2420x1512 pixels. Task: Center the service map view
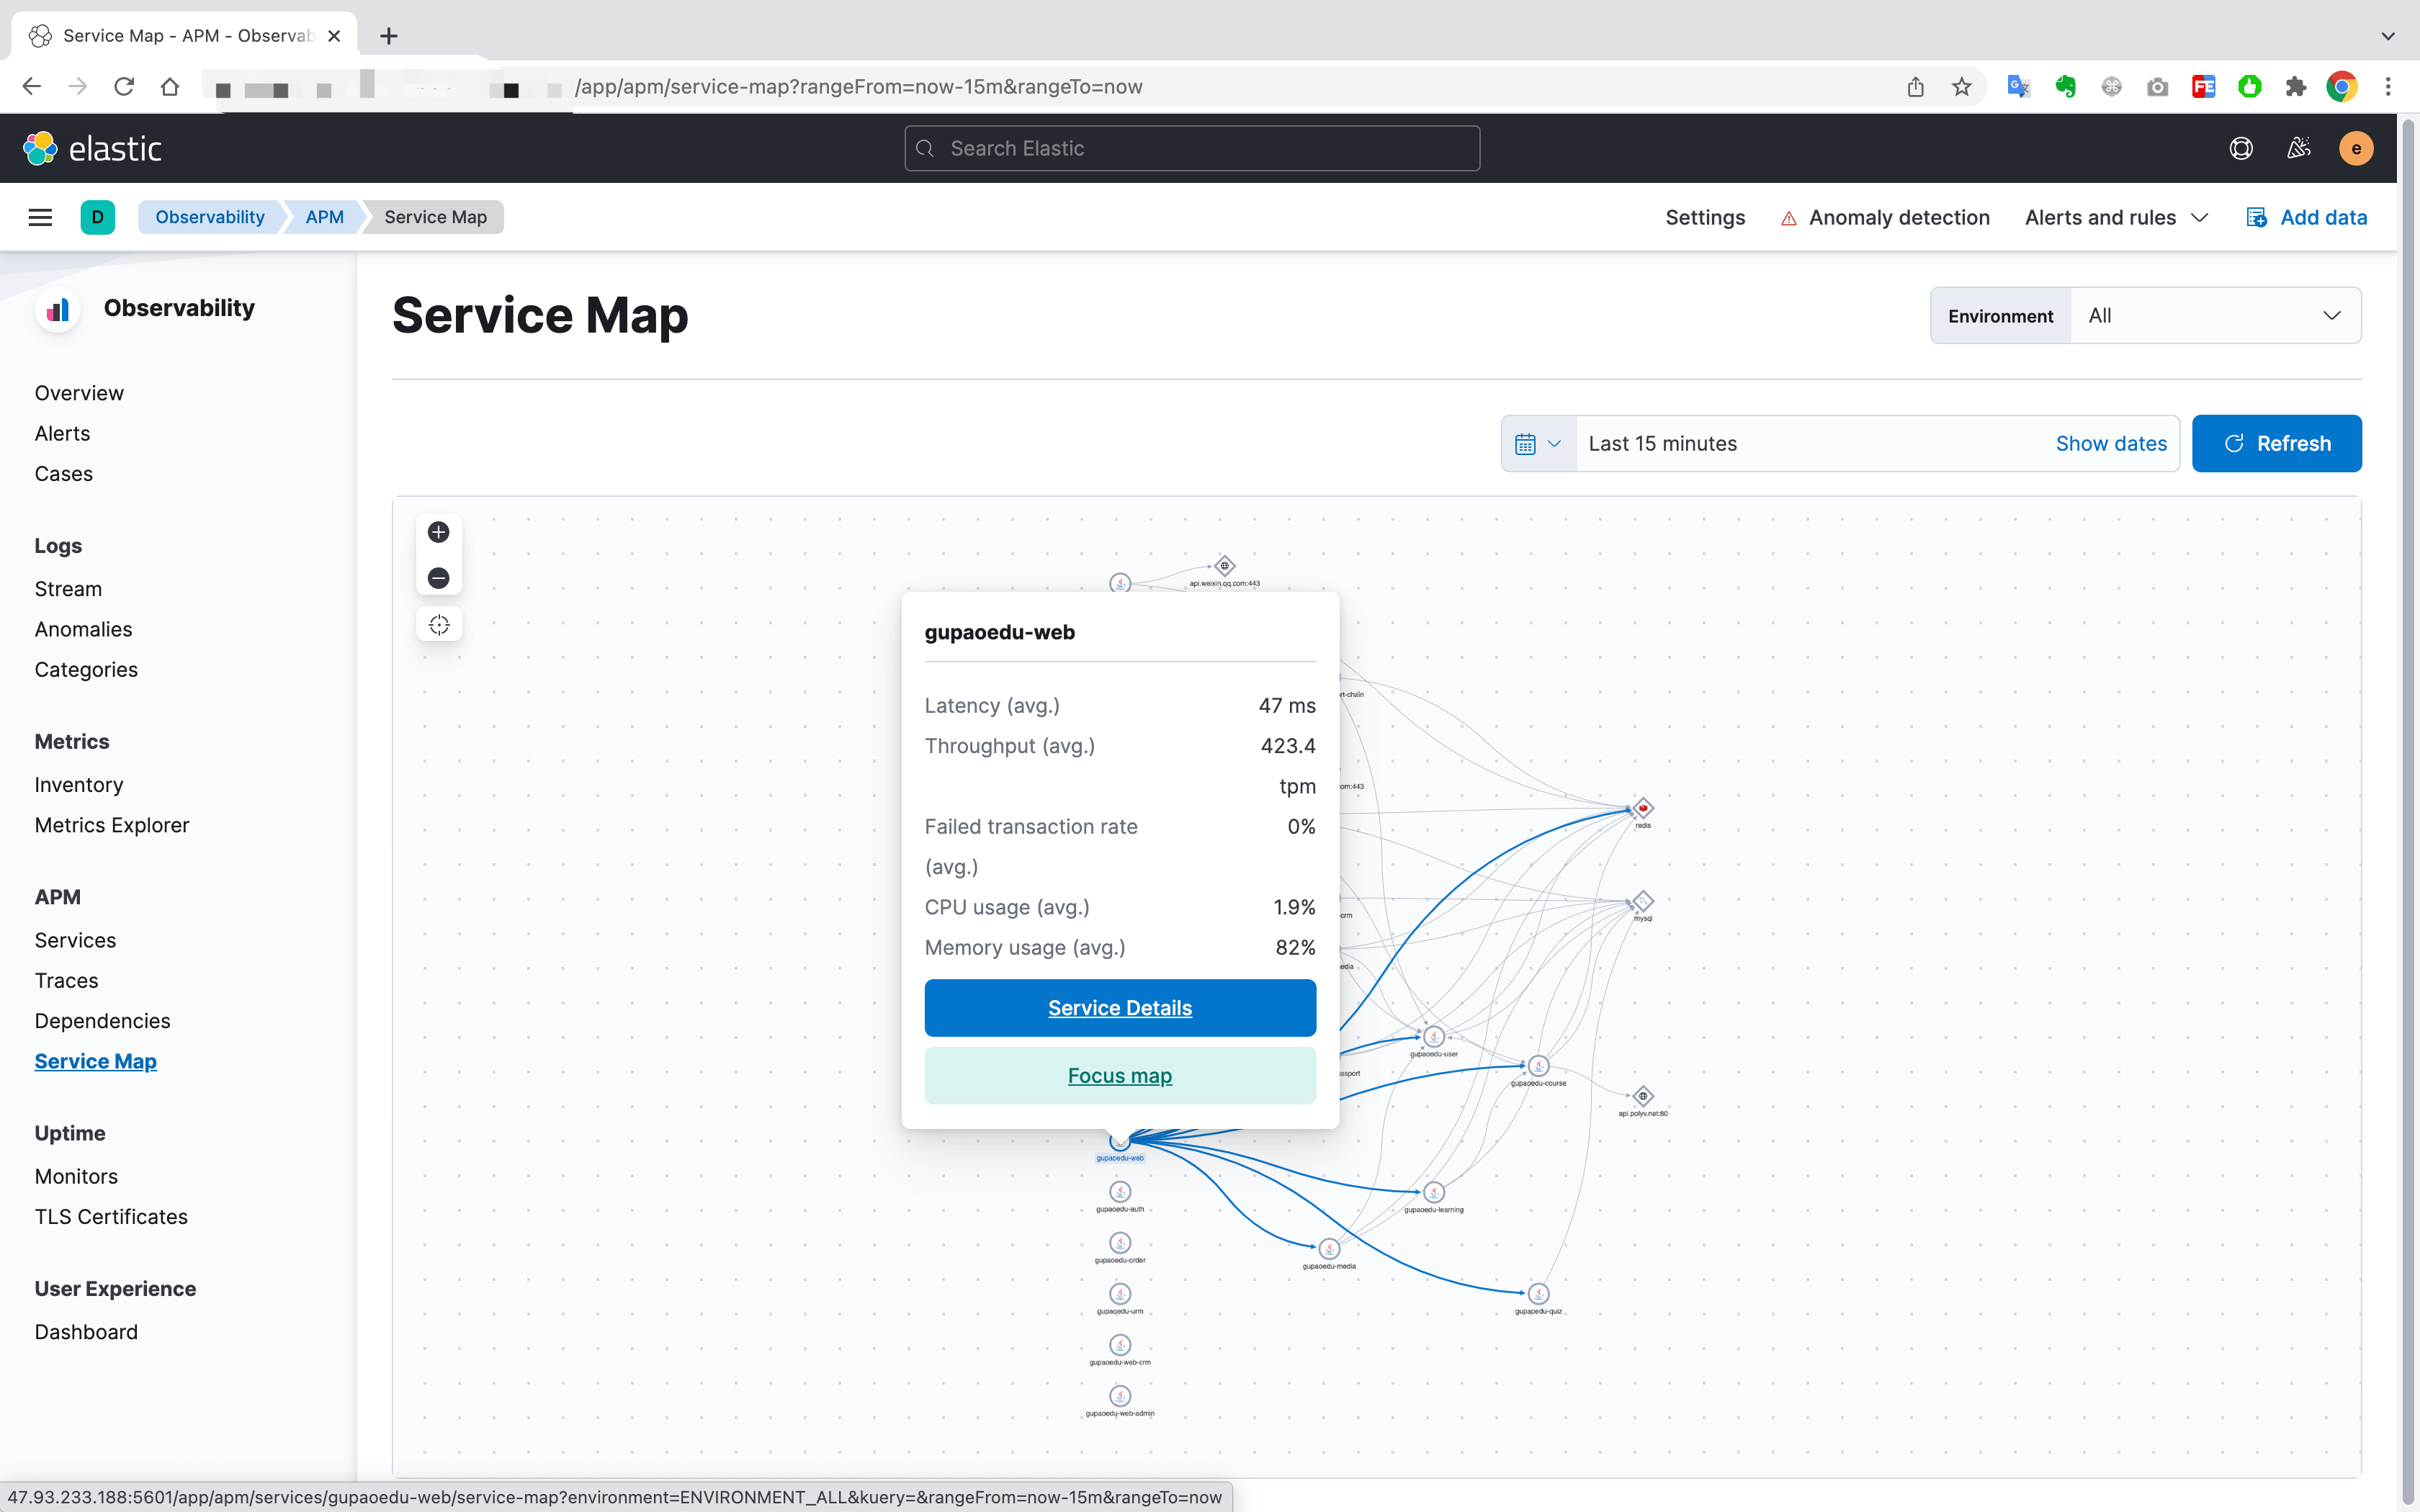coord(438,625)
